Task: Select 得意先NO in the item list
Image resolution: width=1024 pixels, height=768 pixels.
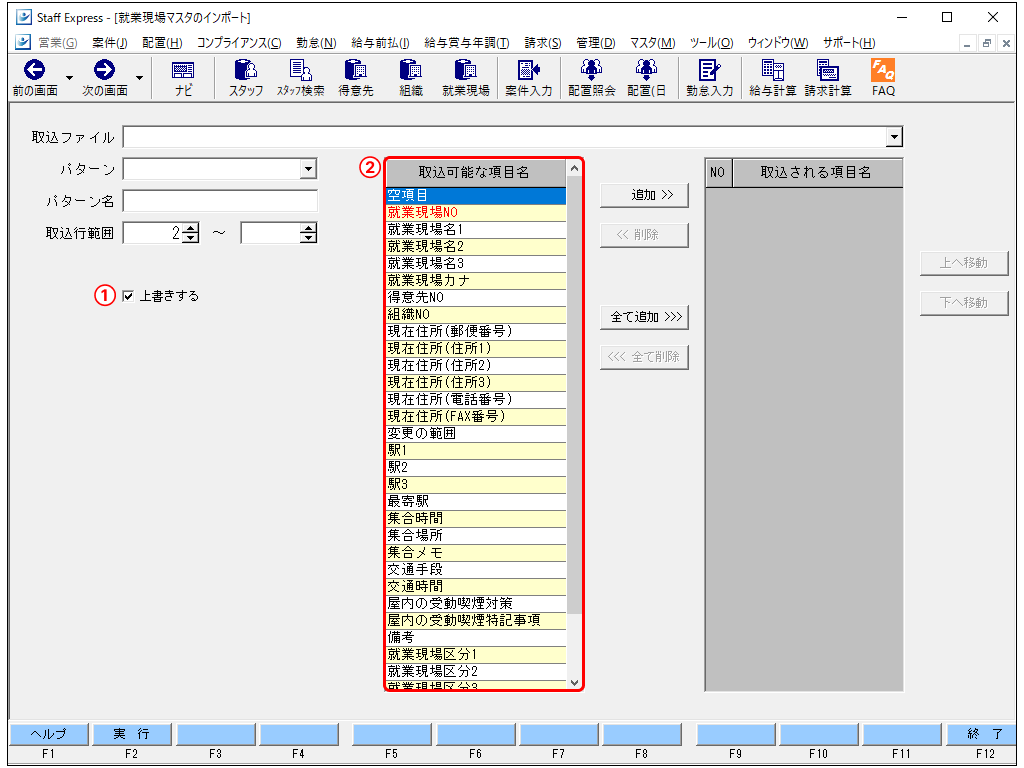Action: [x=476, y=297]
